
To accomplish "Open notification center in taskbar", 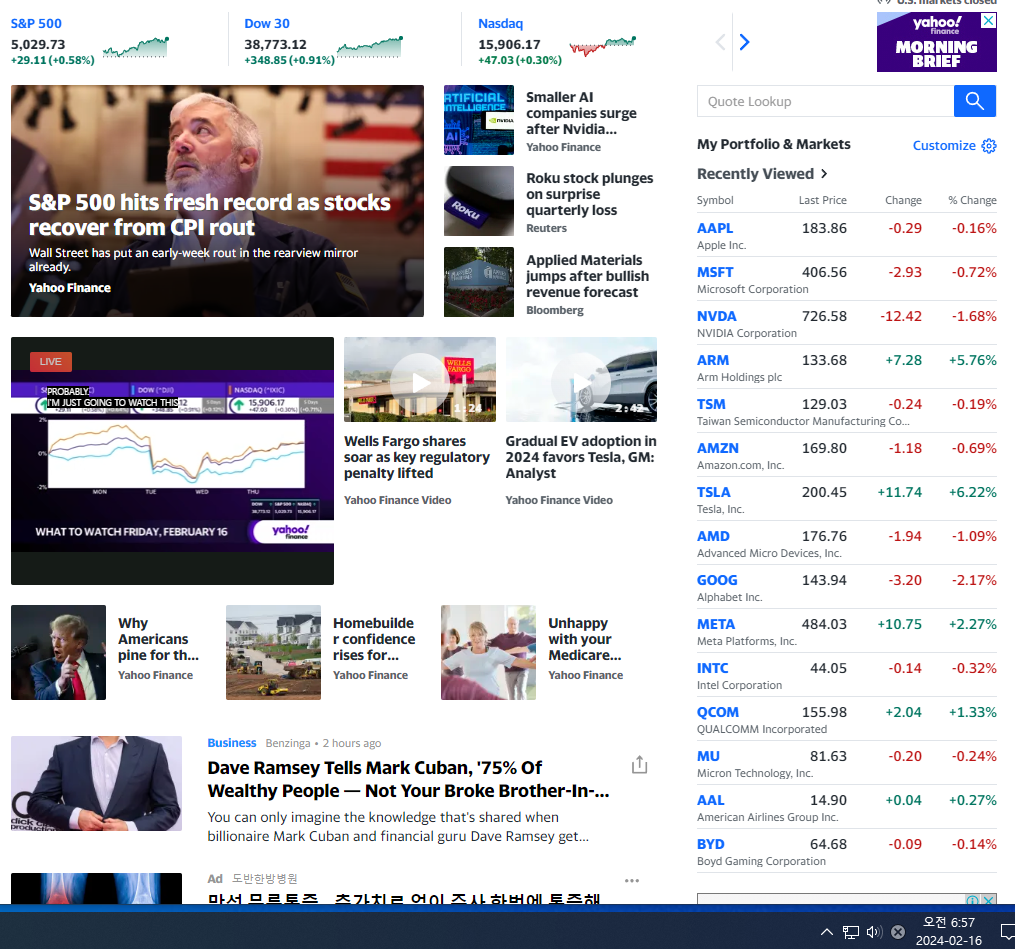I will click(1008, 932).
